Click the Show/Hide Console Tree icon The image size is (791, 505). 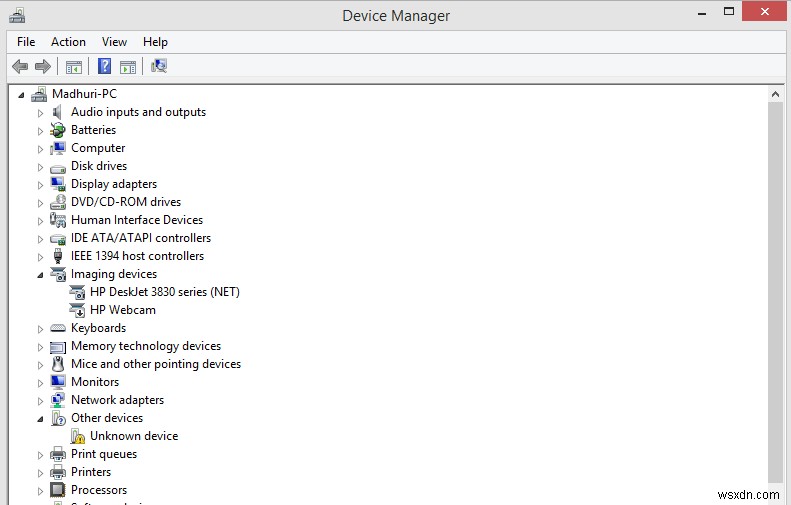[73, 67]
